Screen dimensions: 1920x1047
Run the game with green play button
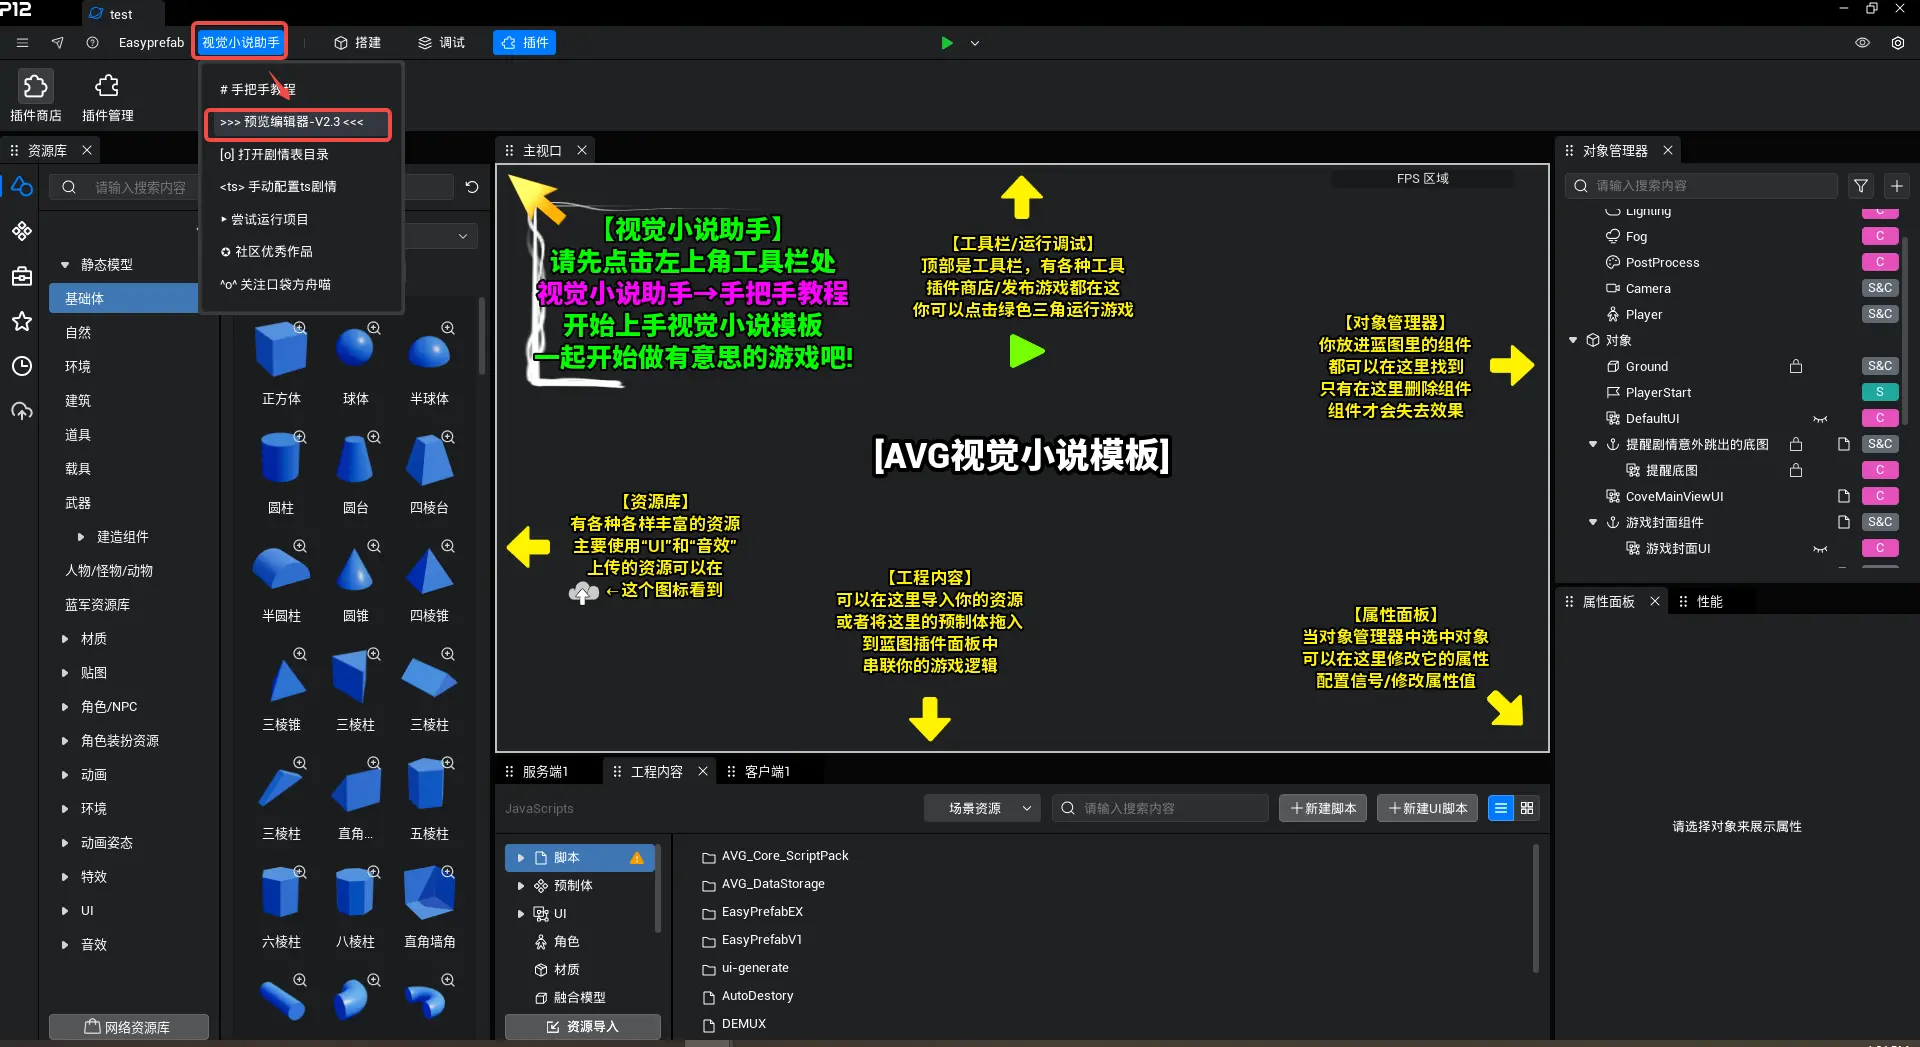point(947,43)
